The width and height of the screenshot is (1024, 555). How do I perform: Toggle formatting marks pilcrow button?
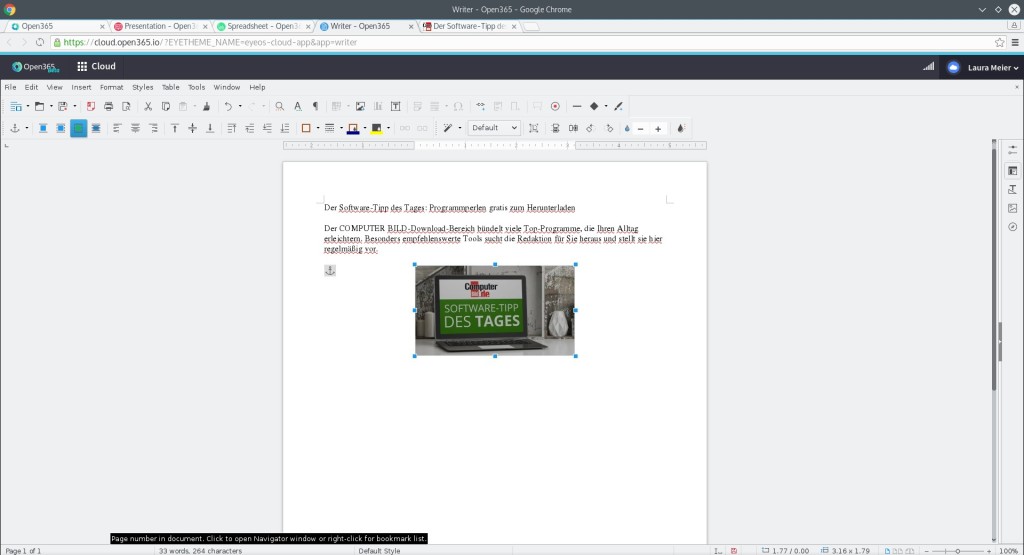(x=316, y=106)
